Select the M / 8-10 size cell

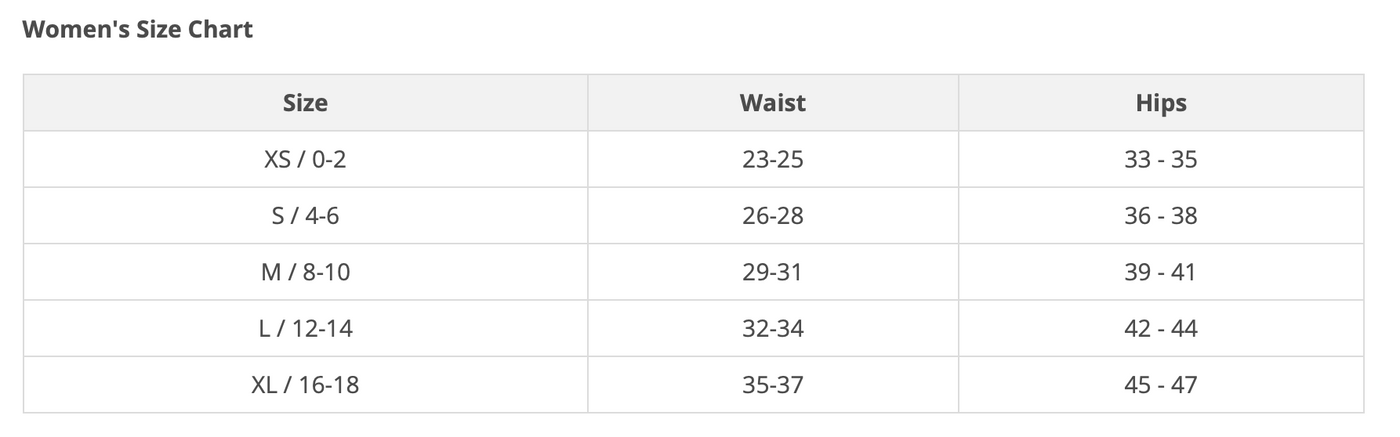pos(305,272)
